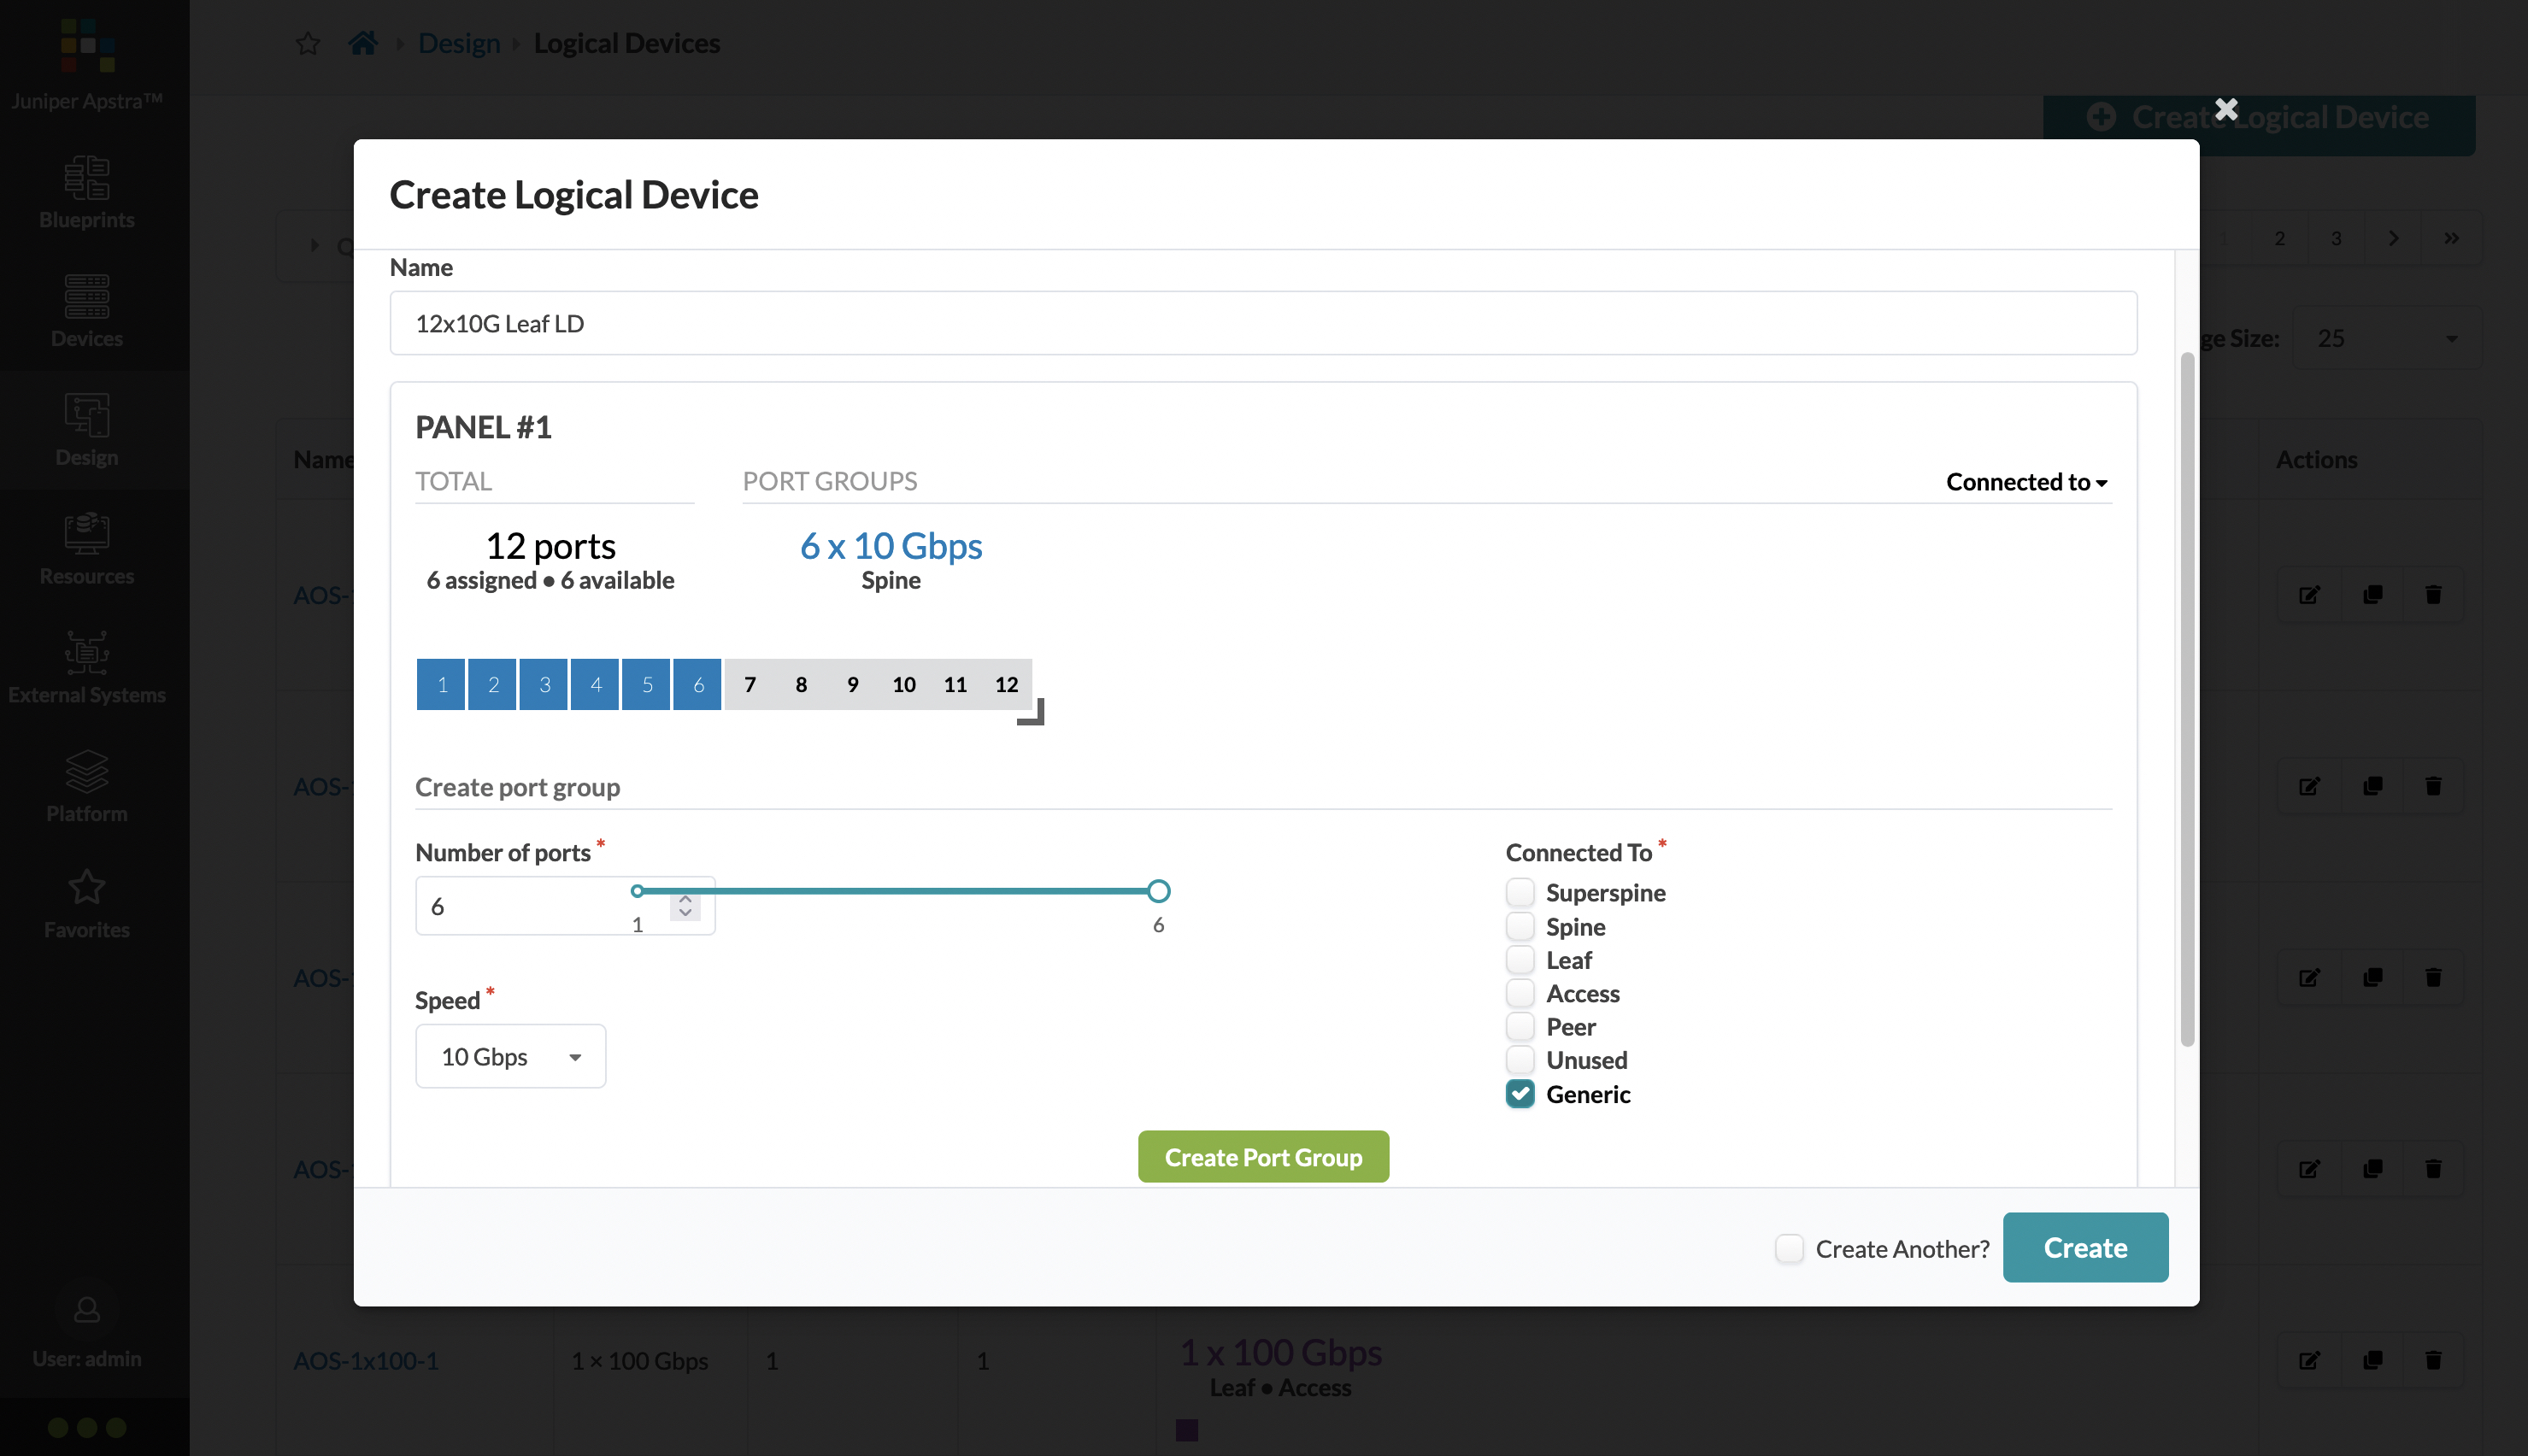2528x1456 pixels.
Task: Enable the Generic checkbox for port group
Action: pos(1520,1094)
